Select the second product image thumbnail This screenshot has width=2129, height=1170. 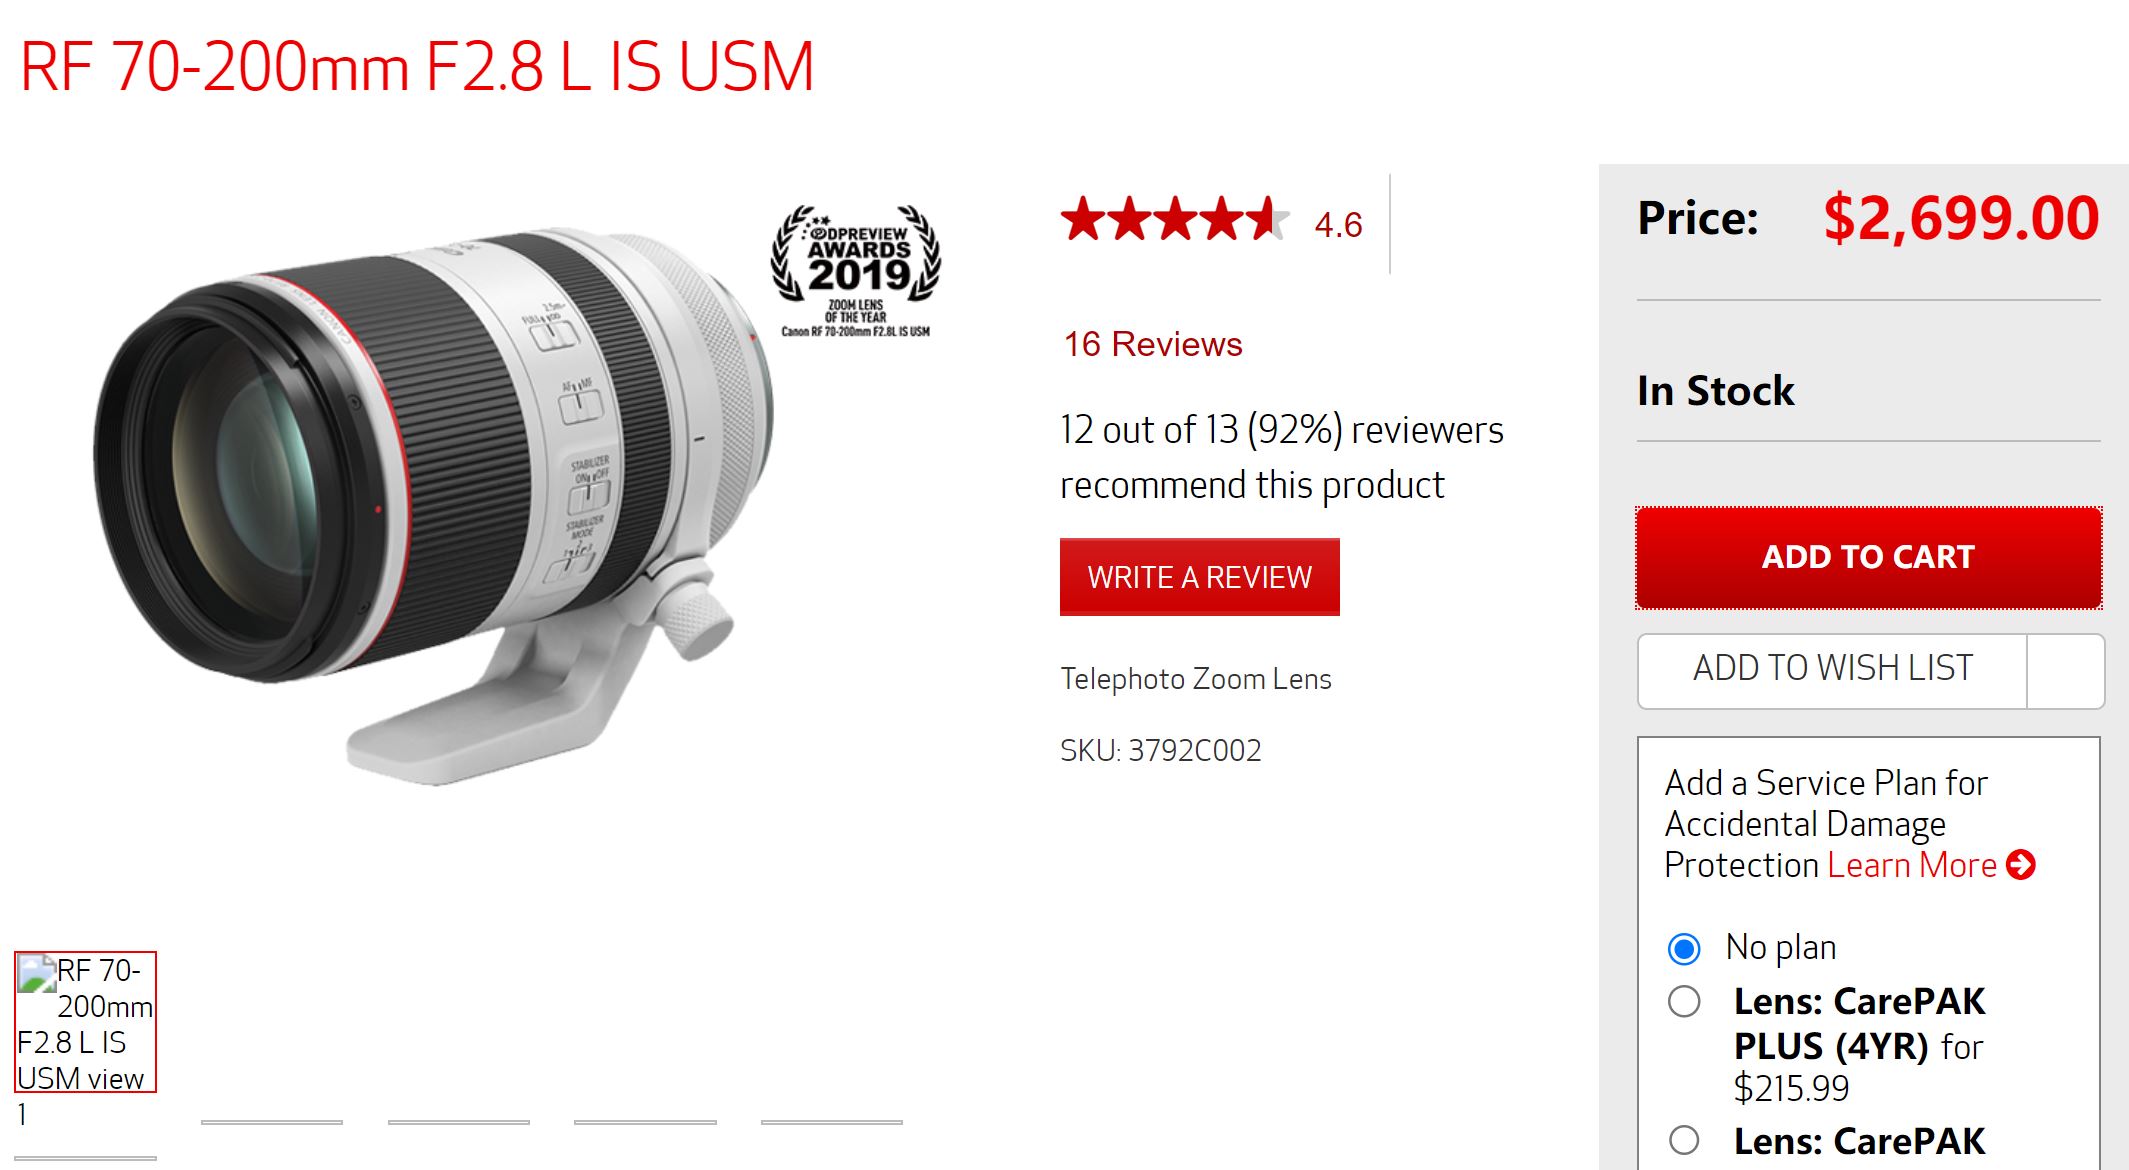[272, 1122]
